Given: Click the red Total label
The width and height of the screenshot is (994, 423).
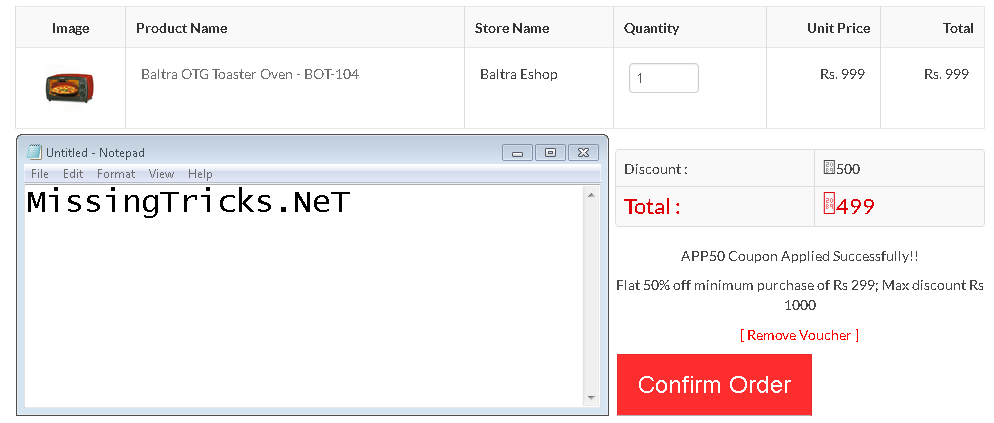Looking at the screenshot, I should (652, 207).
